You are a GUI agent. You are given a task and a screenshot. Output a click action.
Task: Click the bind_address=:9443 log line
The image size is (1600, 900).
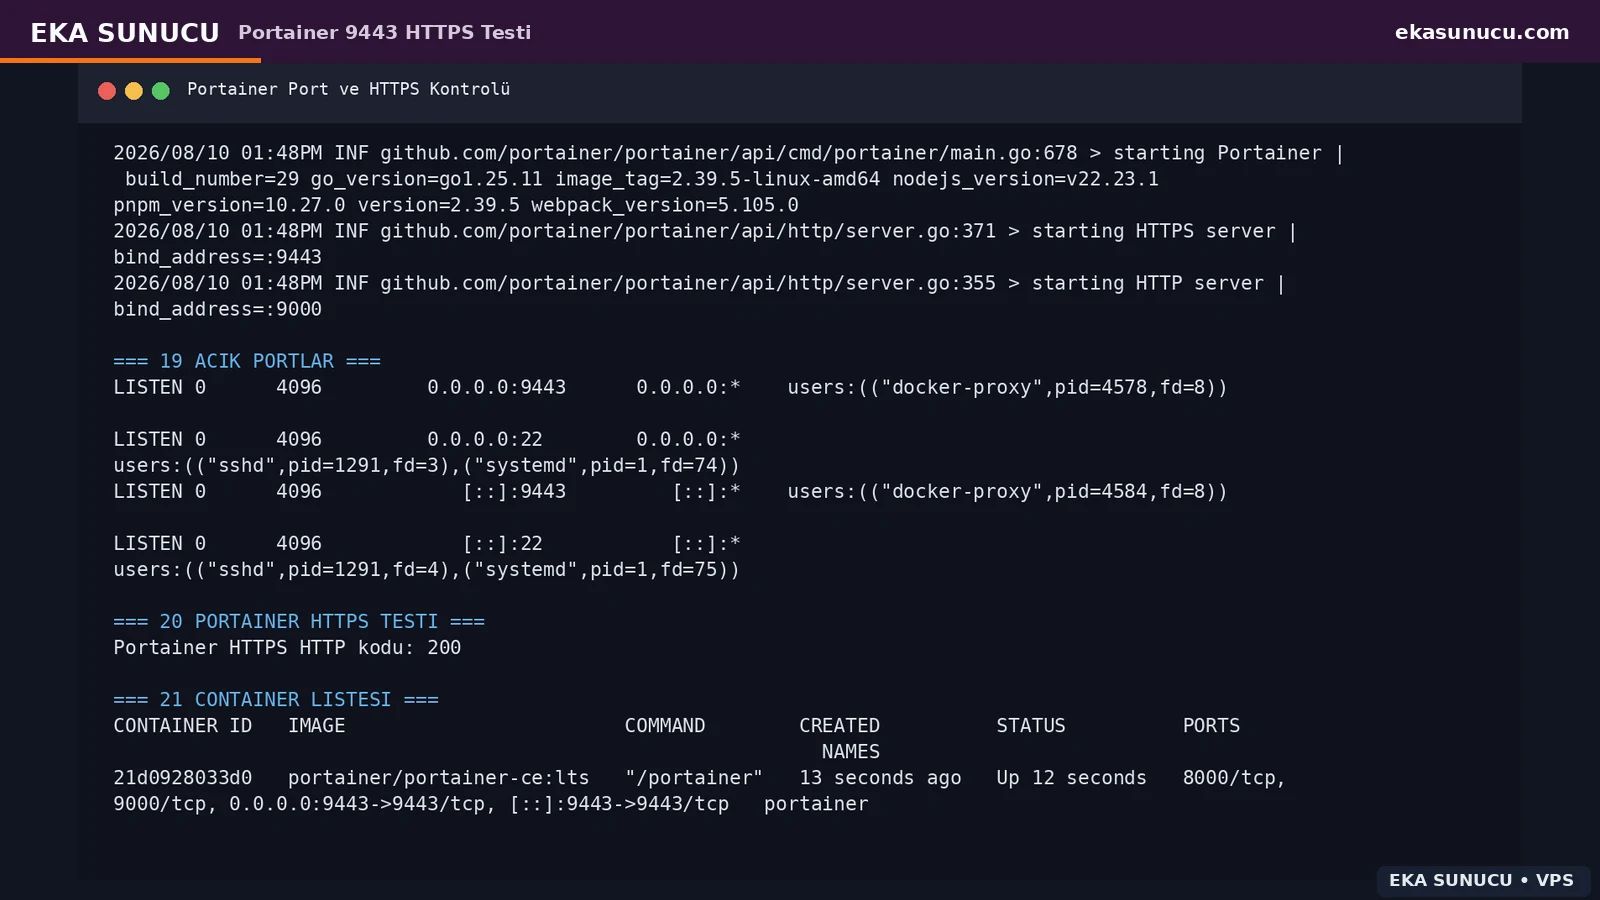point(217,257)
